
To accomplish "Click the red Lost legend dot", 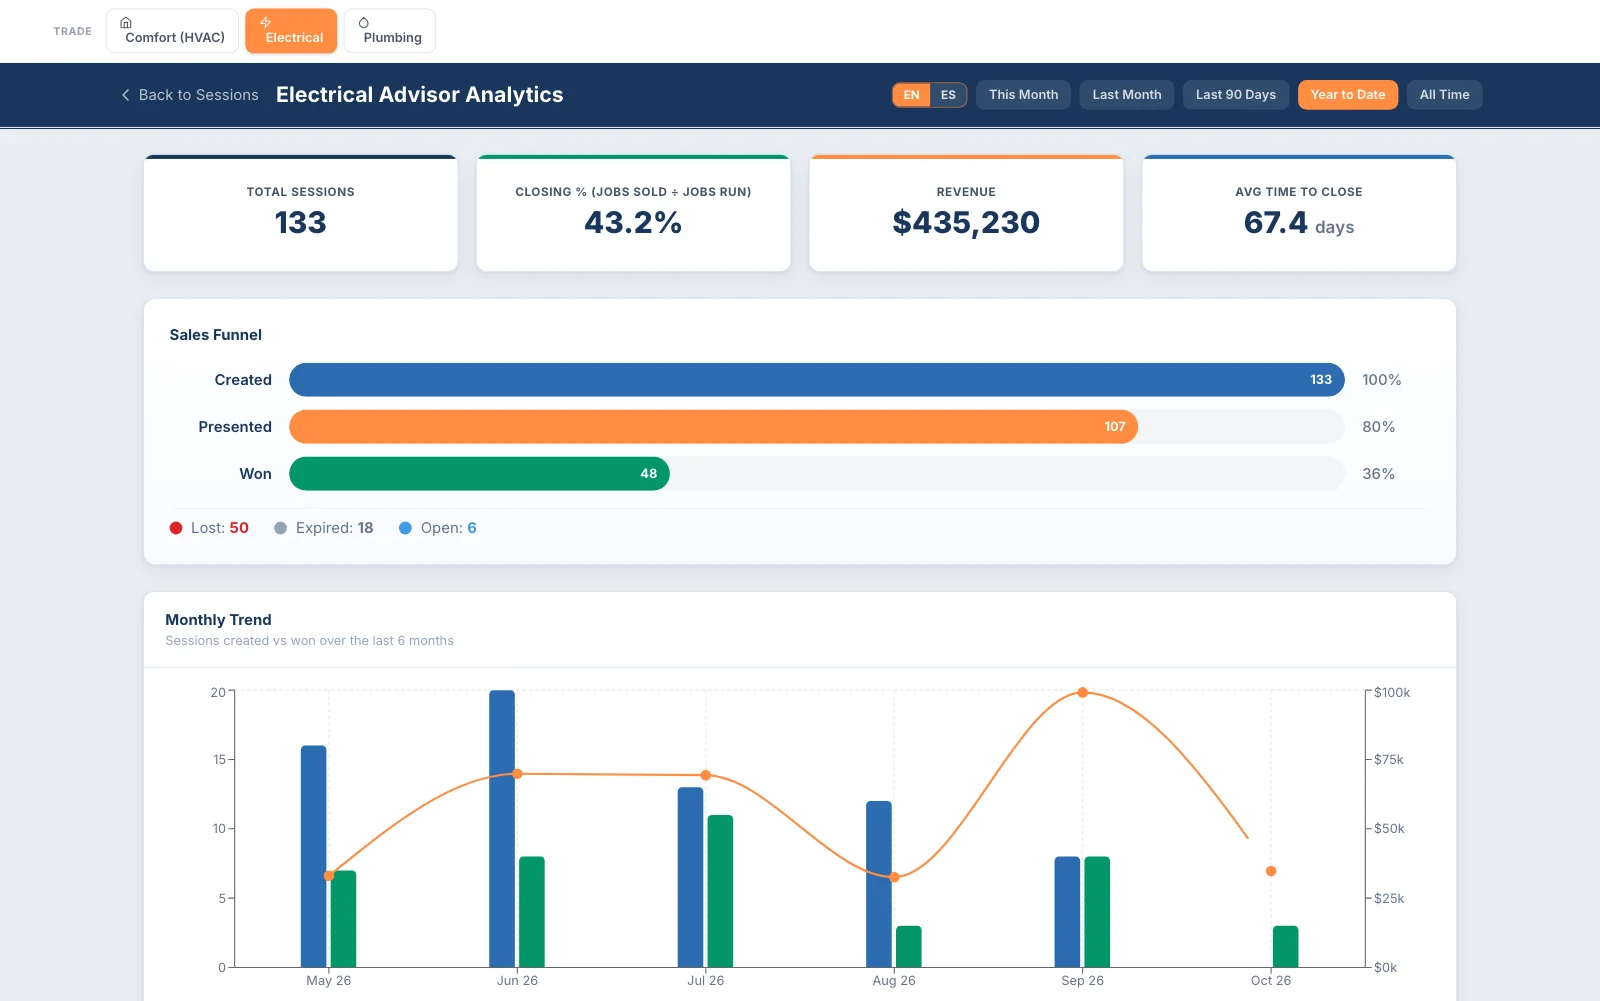I will 176,528.
